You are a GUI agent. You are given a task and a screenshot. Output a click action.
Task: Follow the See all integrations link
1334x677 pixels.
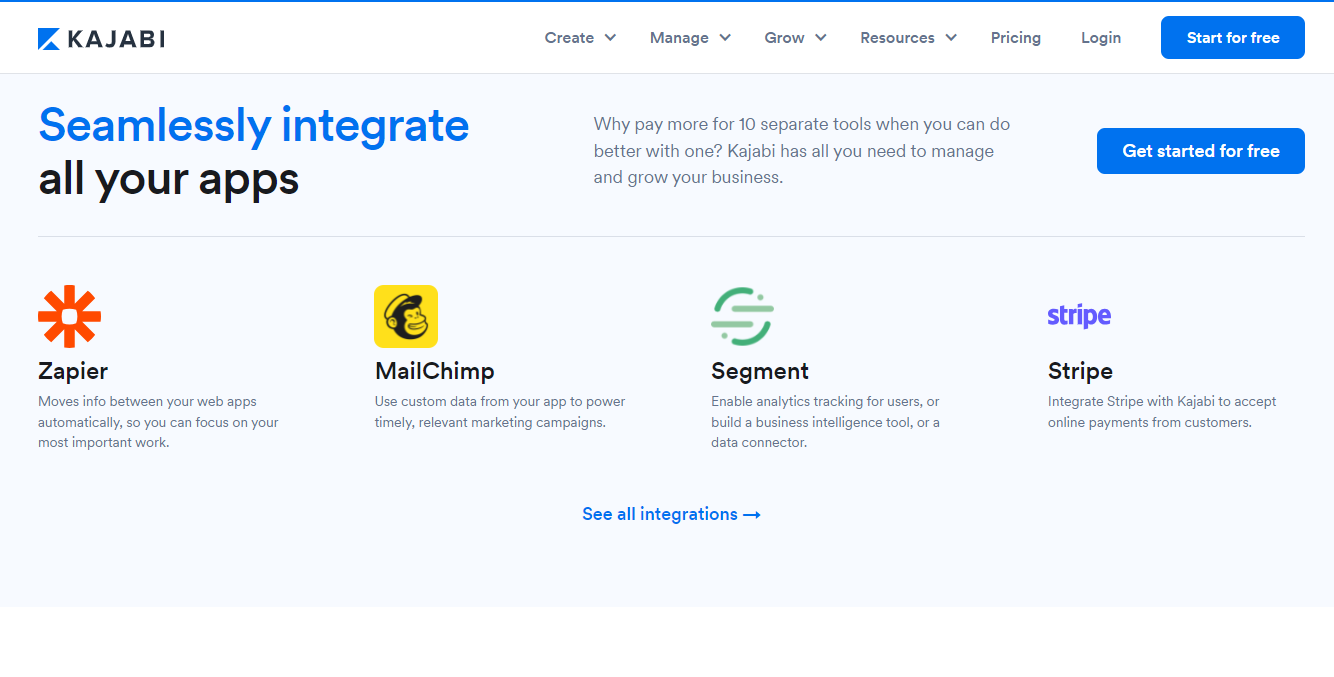[x=672, y=514]
